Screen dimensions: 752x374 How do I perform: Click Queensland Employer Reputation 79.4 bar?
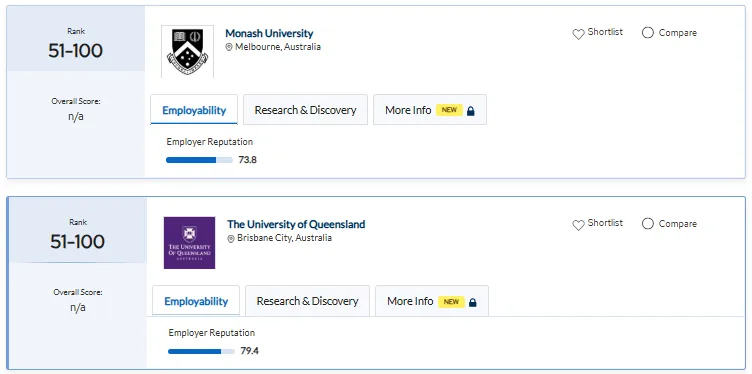coord(201,351)
